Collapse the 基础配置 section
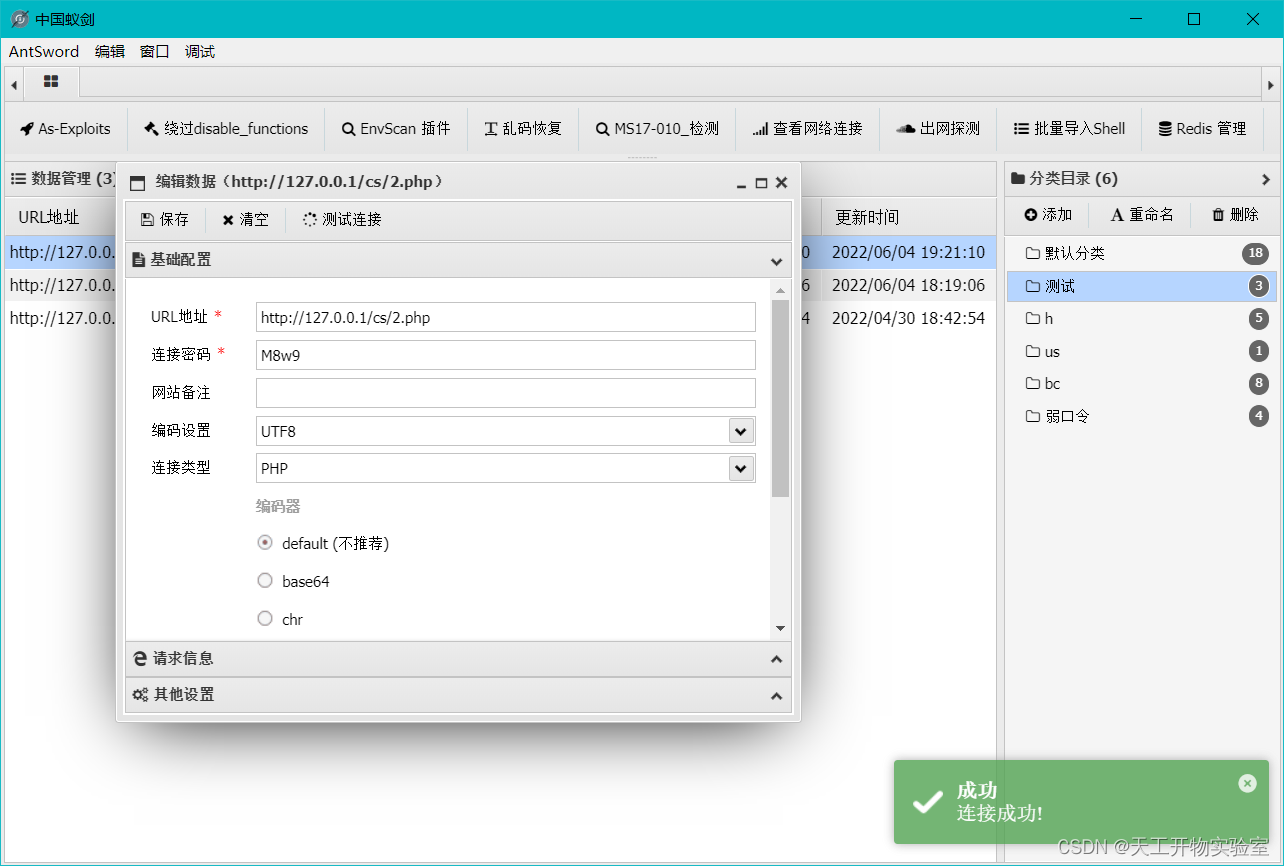 click(x=458, y=260)
